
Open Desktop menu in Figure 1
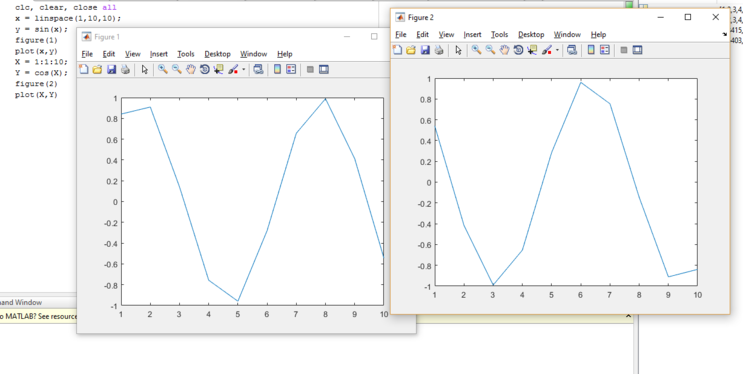pyautogui.click(x=217, y=54)
